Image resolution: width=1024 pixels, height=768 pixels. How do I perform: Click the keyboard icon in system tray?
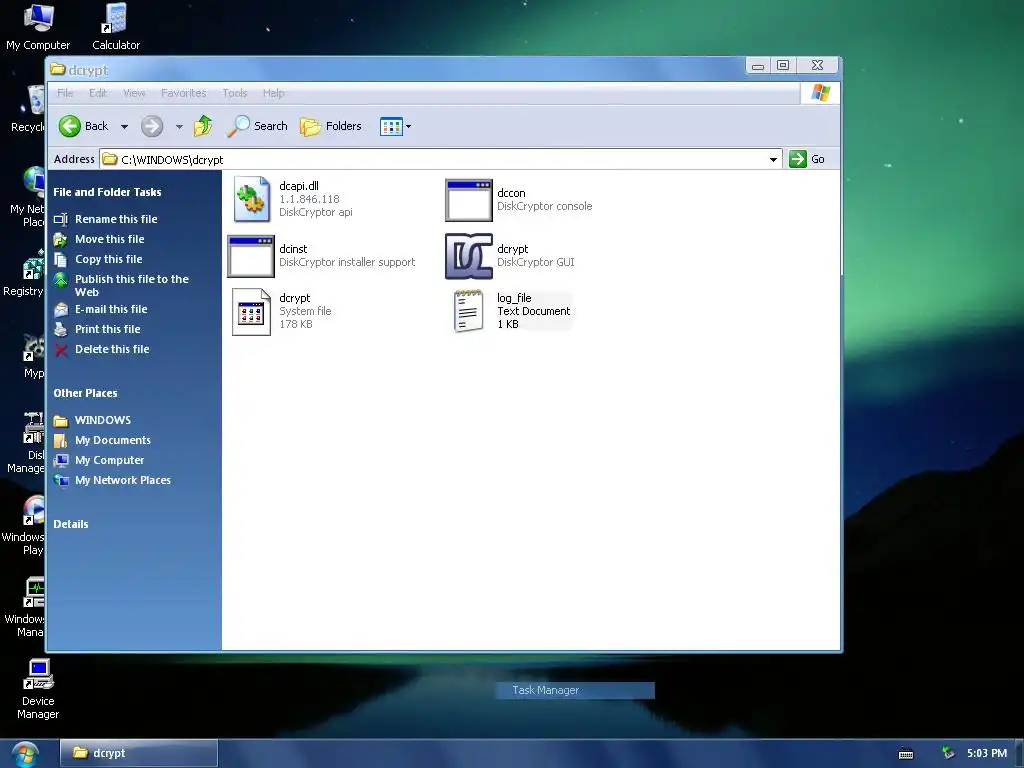[x=906, y=754]
